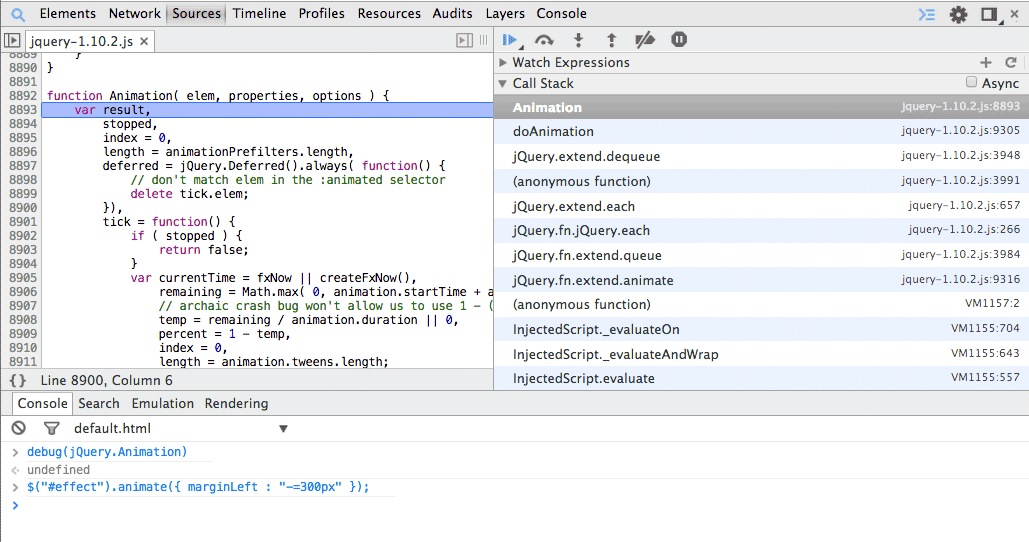Image resolution: width=1029 pixels, height=542 pixels.
Task: Open the Emulation drawer tab
Action: 162,403
